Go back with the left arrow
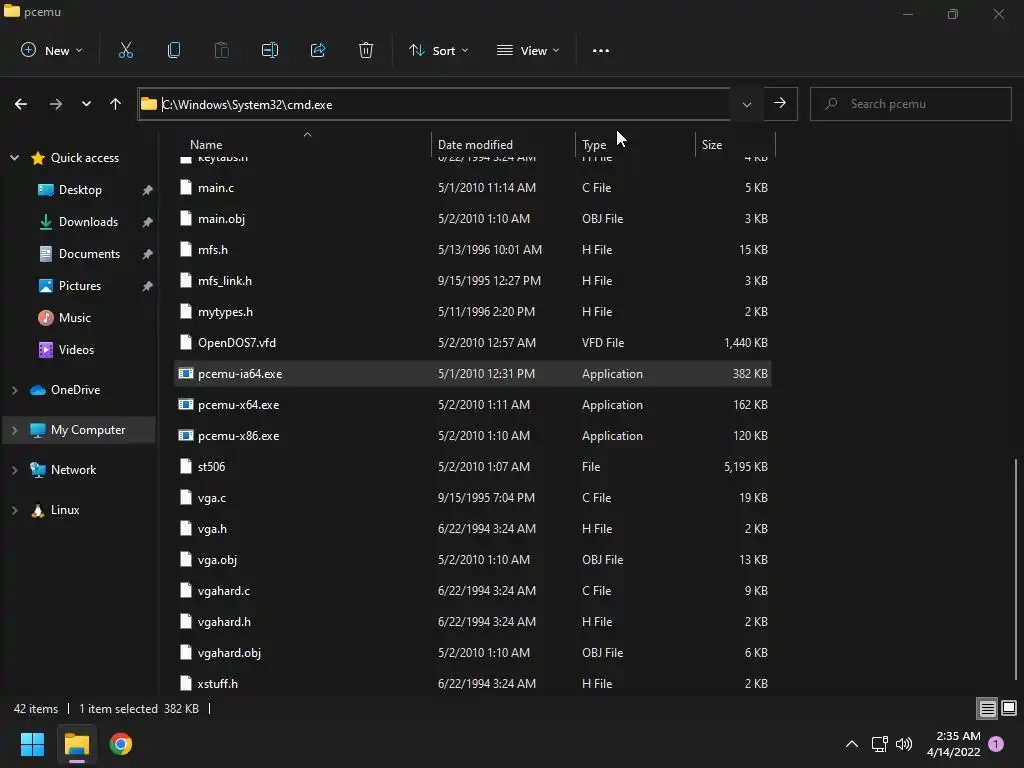This screenshot has width=1024, height=768. pos(21,104)
